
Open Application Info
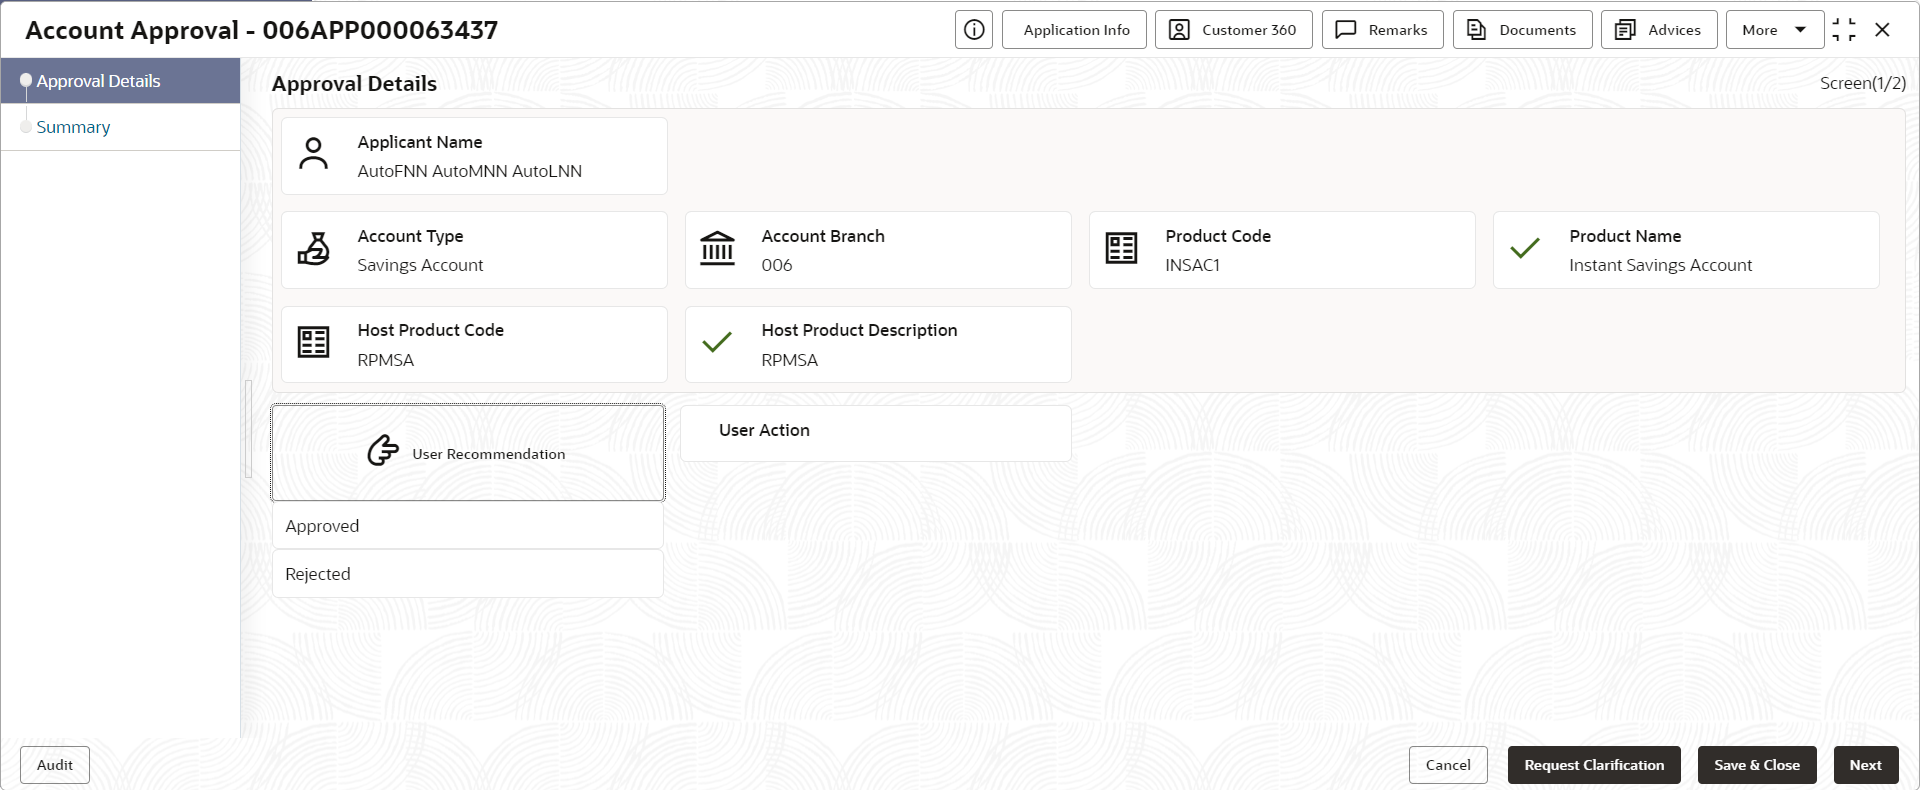click(1076, 30)
